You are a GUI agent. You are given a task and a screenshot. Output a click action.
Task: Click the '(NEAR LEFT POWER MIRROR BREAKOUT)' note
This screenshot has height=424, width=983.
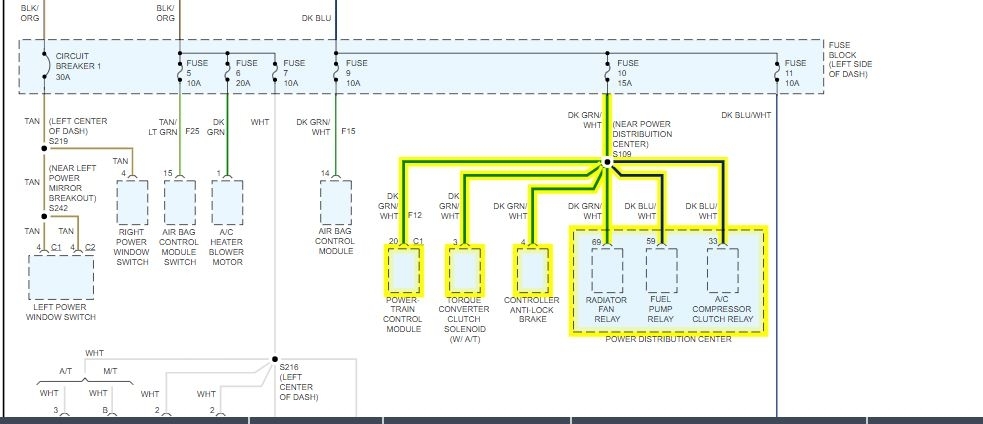pos(73,183)
